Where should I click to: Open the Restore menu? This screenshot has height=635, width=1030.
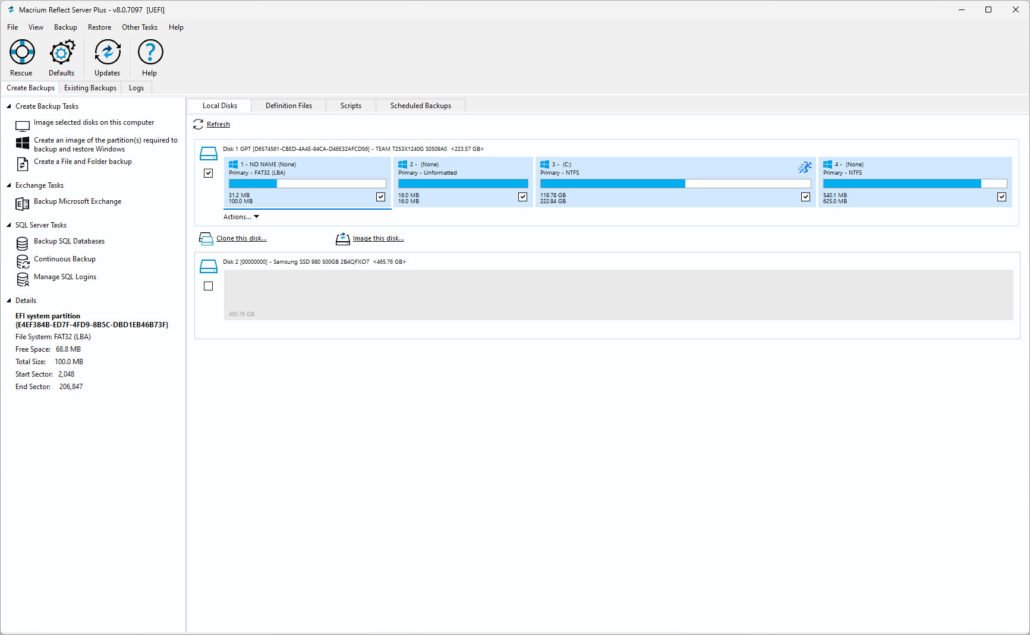(x=99, y=27)
